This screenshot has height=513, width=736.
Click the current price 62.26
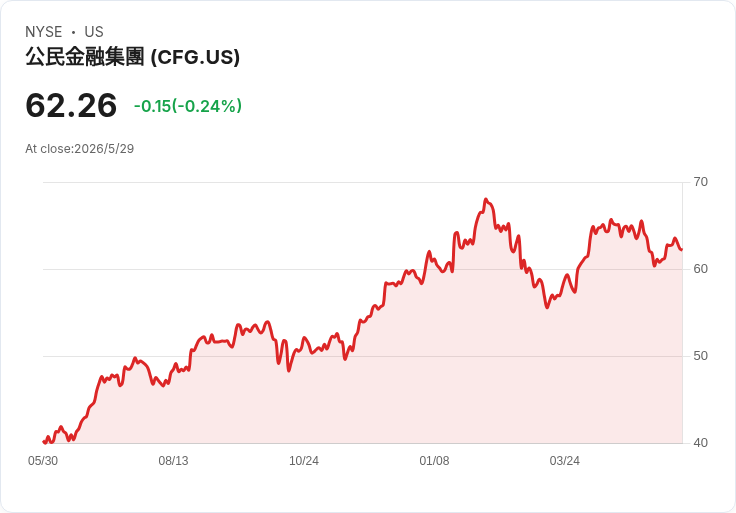point(71,105)
